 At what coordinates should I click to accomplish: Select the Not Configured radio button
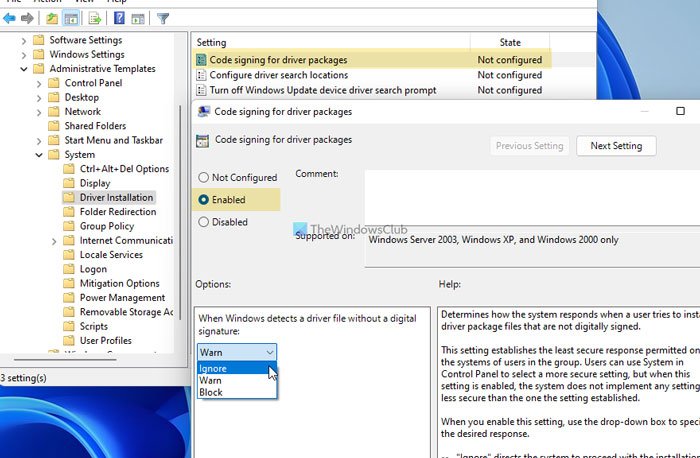click(204, 177)
